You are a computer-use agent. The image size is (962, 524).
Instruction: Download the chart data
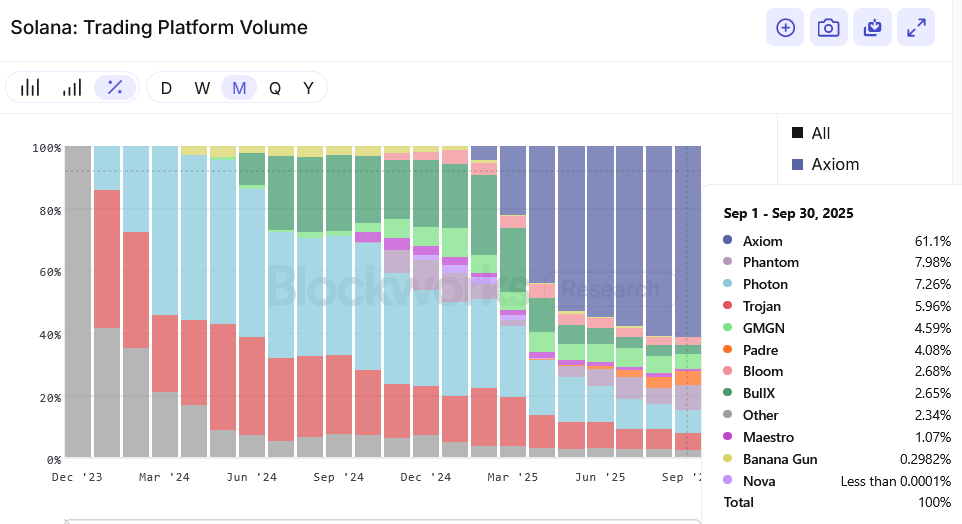[872, 28]
